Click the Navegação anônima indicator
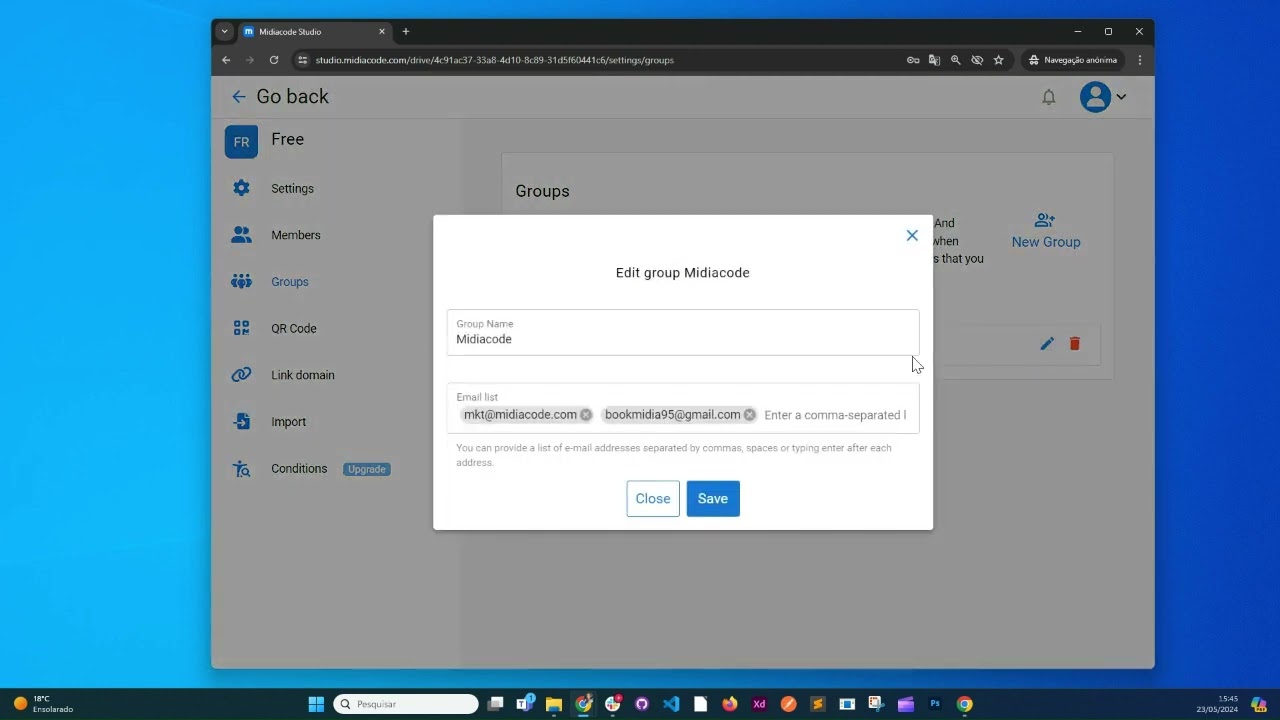Viewport: 1280px width, 720px height. coord(1073,60)
